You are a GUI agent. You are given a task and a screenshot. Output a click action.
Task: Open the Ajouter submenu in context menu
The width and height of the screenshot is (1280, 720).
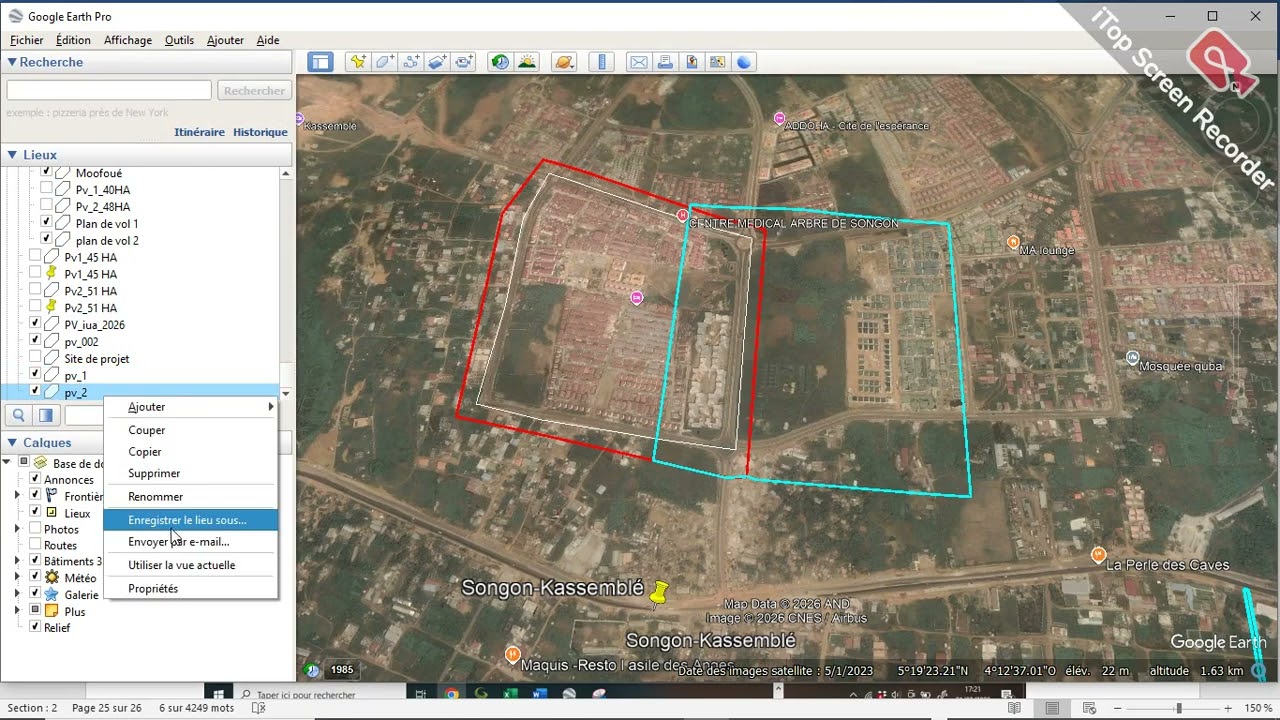click(x=190, y=407)
